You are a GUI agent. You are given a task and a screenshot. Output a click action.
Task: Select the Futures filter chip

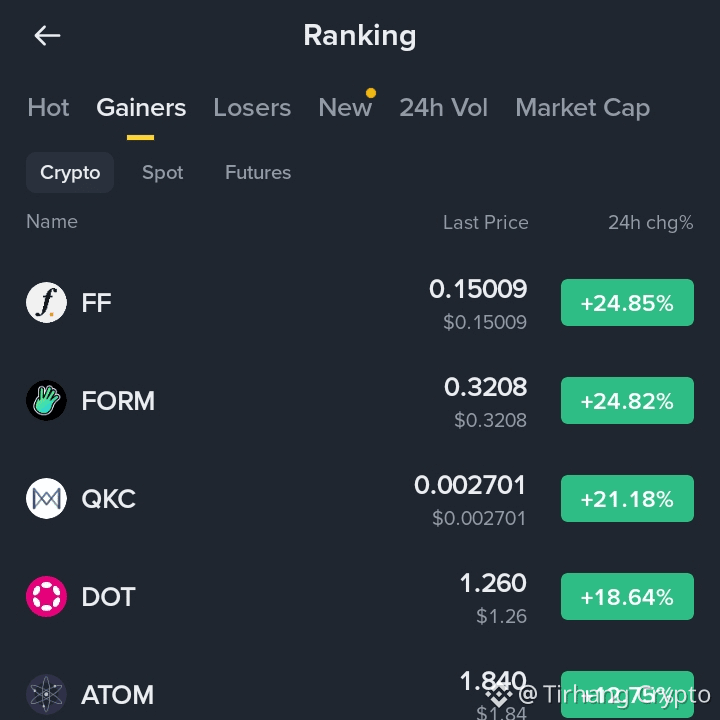(x=258, y=173)
